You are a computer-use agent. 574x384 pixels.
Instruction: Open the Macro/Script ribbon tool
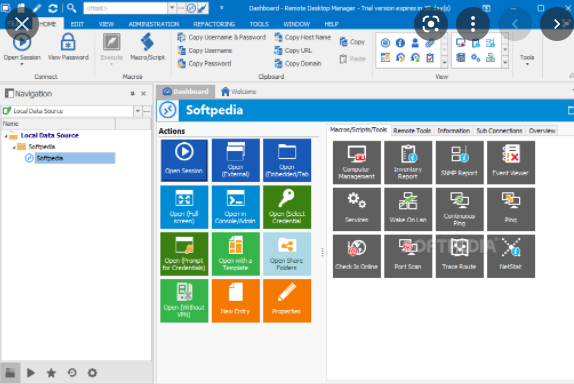(147, 47)
